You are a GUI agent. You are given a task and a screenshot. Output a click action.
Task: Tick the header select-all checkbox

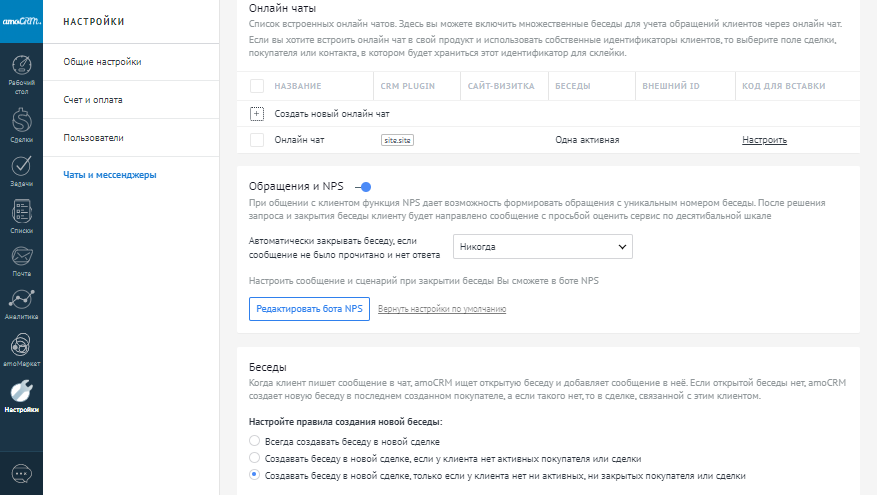pyautogui.click(x=257, y=86)
